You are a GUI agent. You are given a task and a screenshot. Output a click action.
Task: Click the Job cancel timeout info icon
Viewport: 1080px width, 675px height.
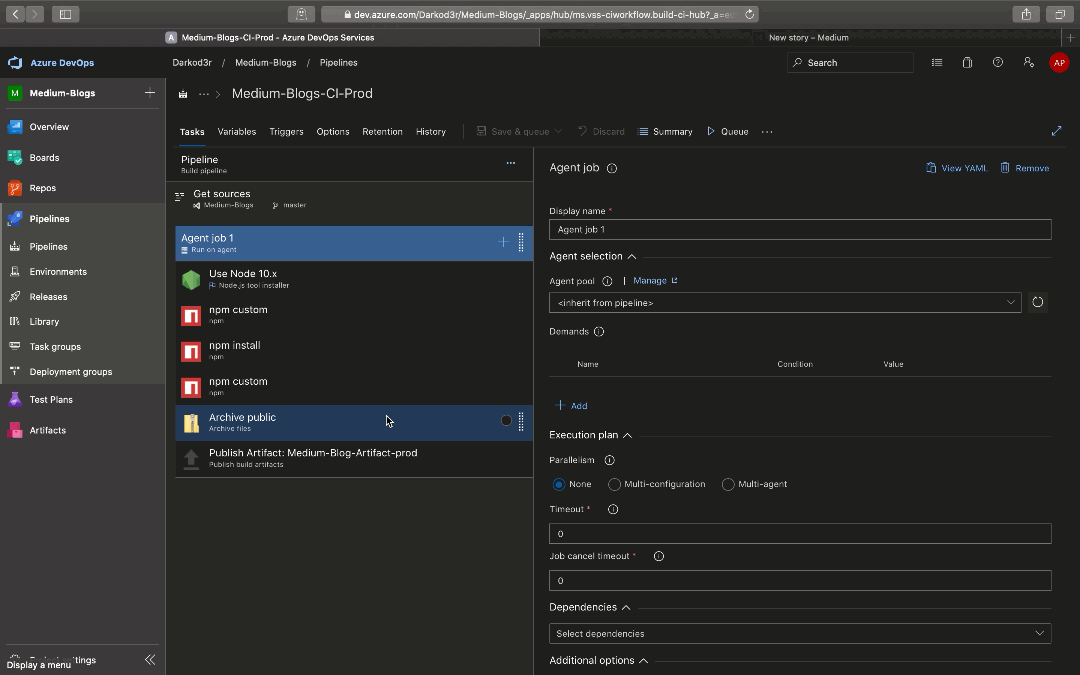[658, 557]
